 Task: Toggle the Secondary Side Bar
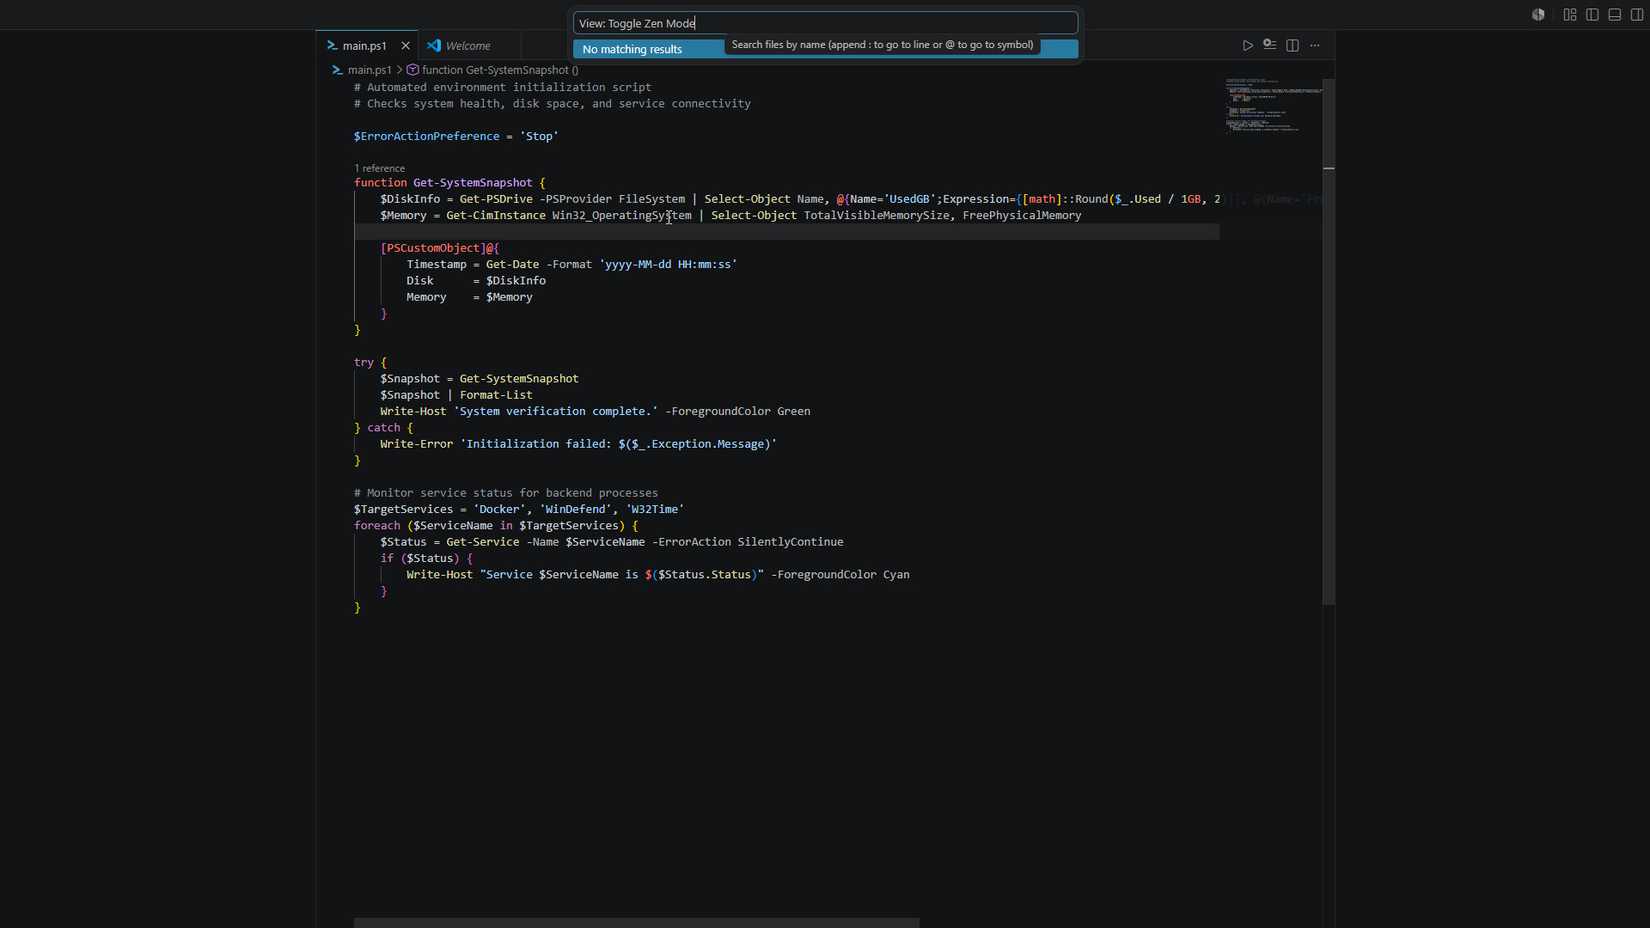tap(1636, 14)
